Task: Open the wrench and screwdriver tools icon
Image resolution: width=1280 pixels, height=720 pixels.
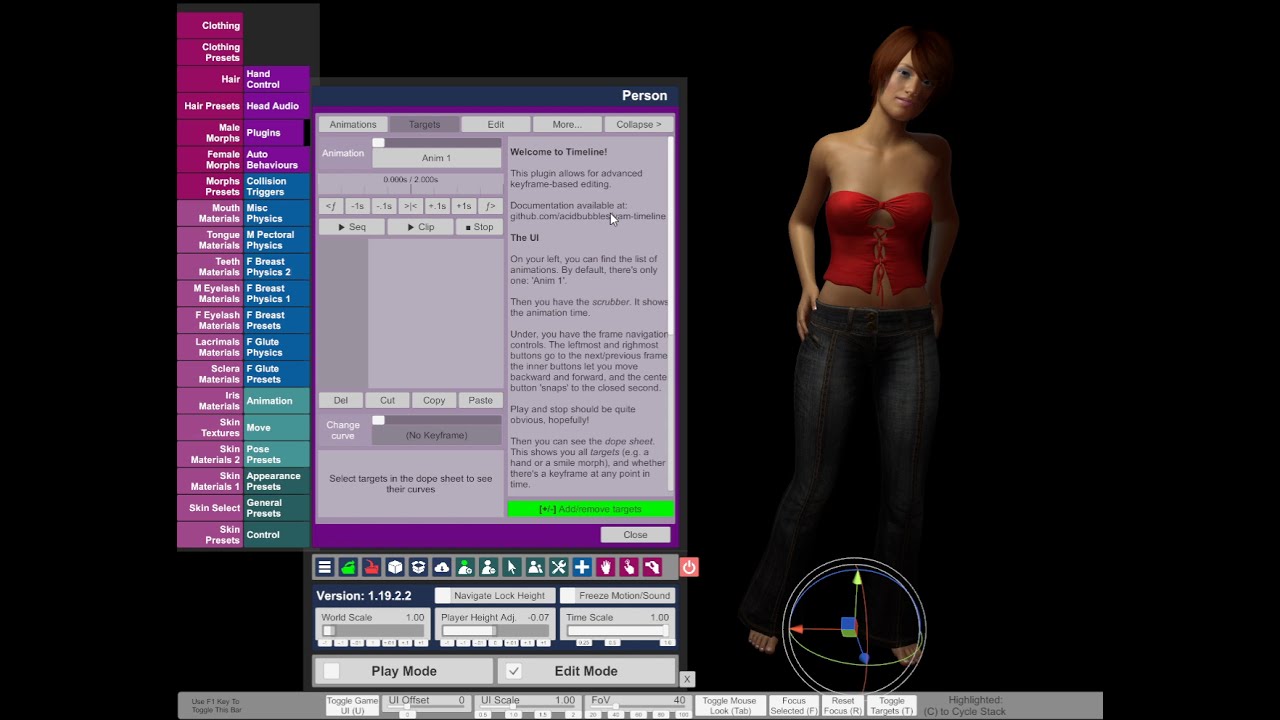Action: (558, 567)
